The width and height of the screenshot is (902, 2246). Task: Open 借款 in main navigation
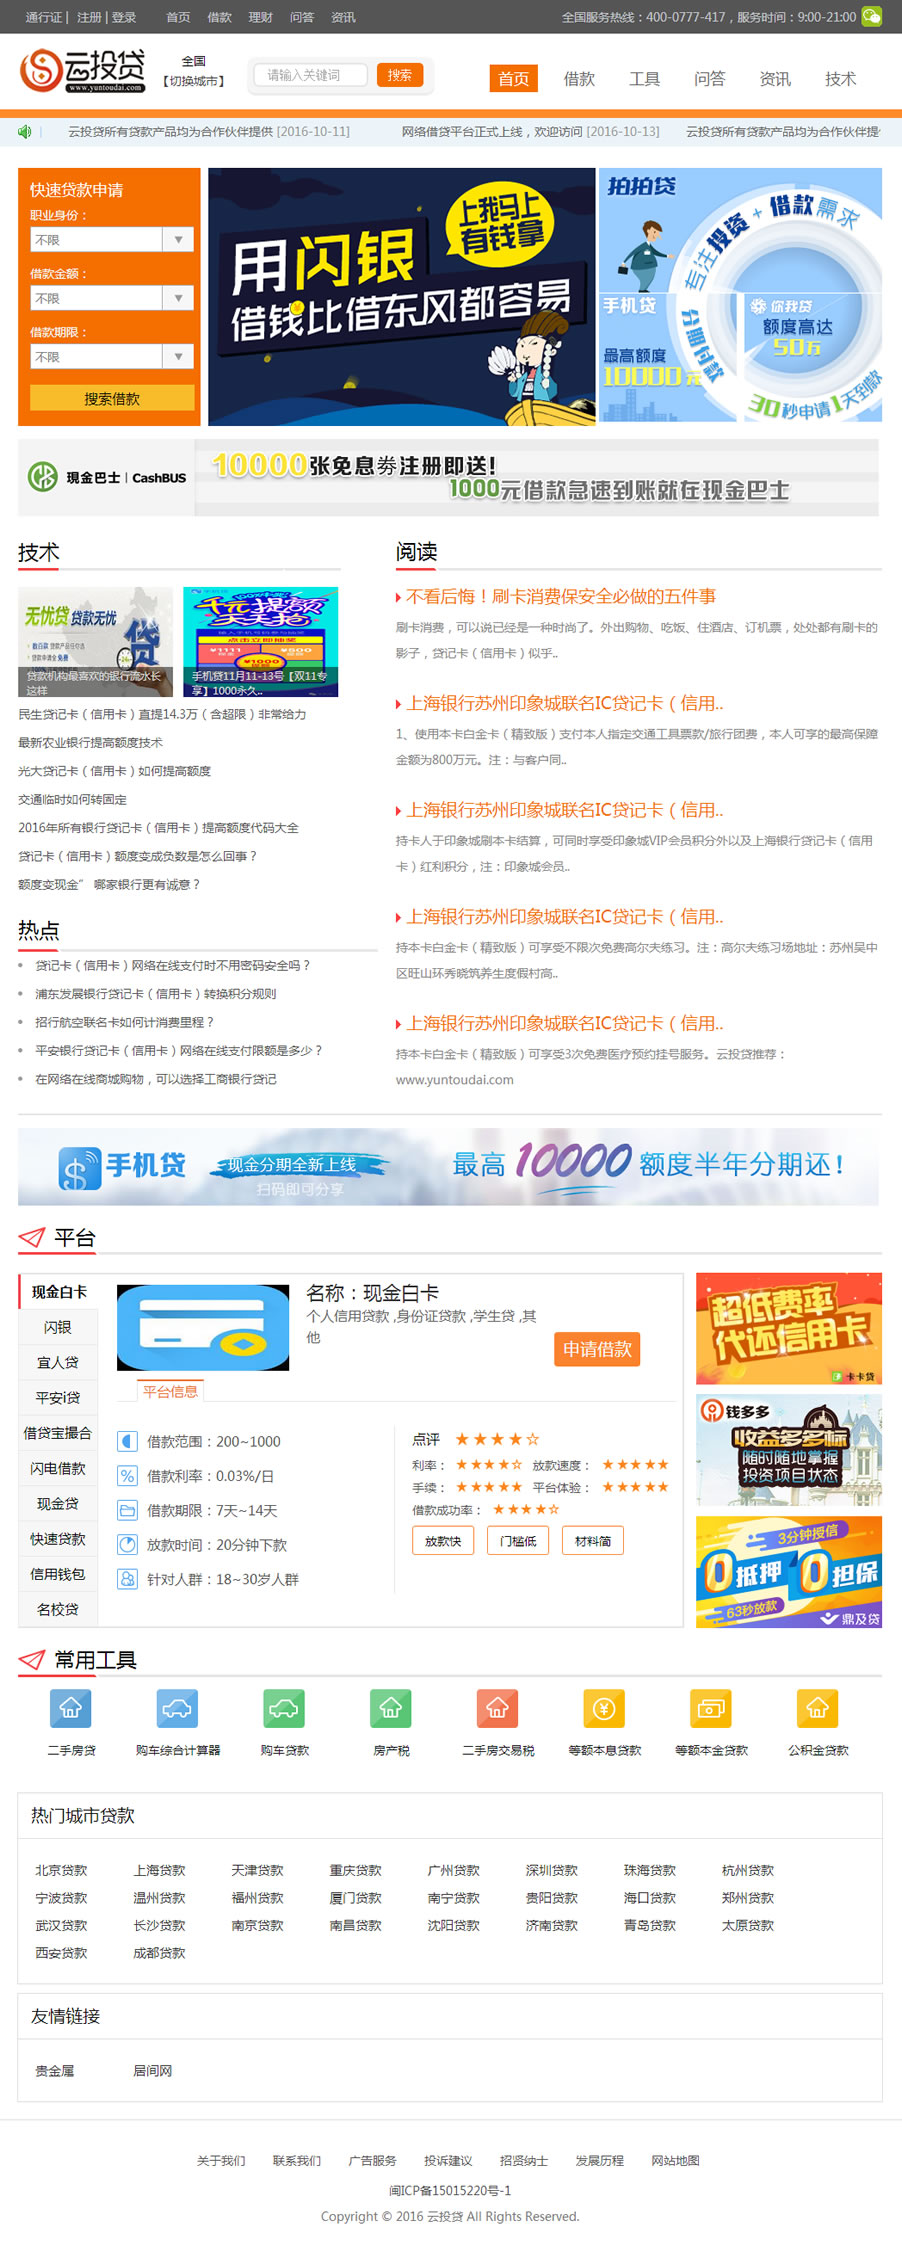pyautogui.click(x=579, y=79)
